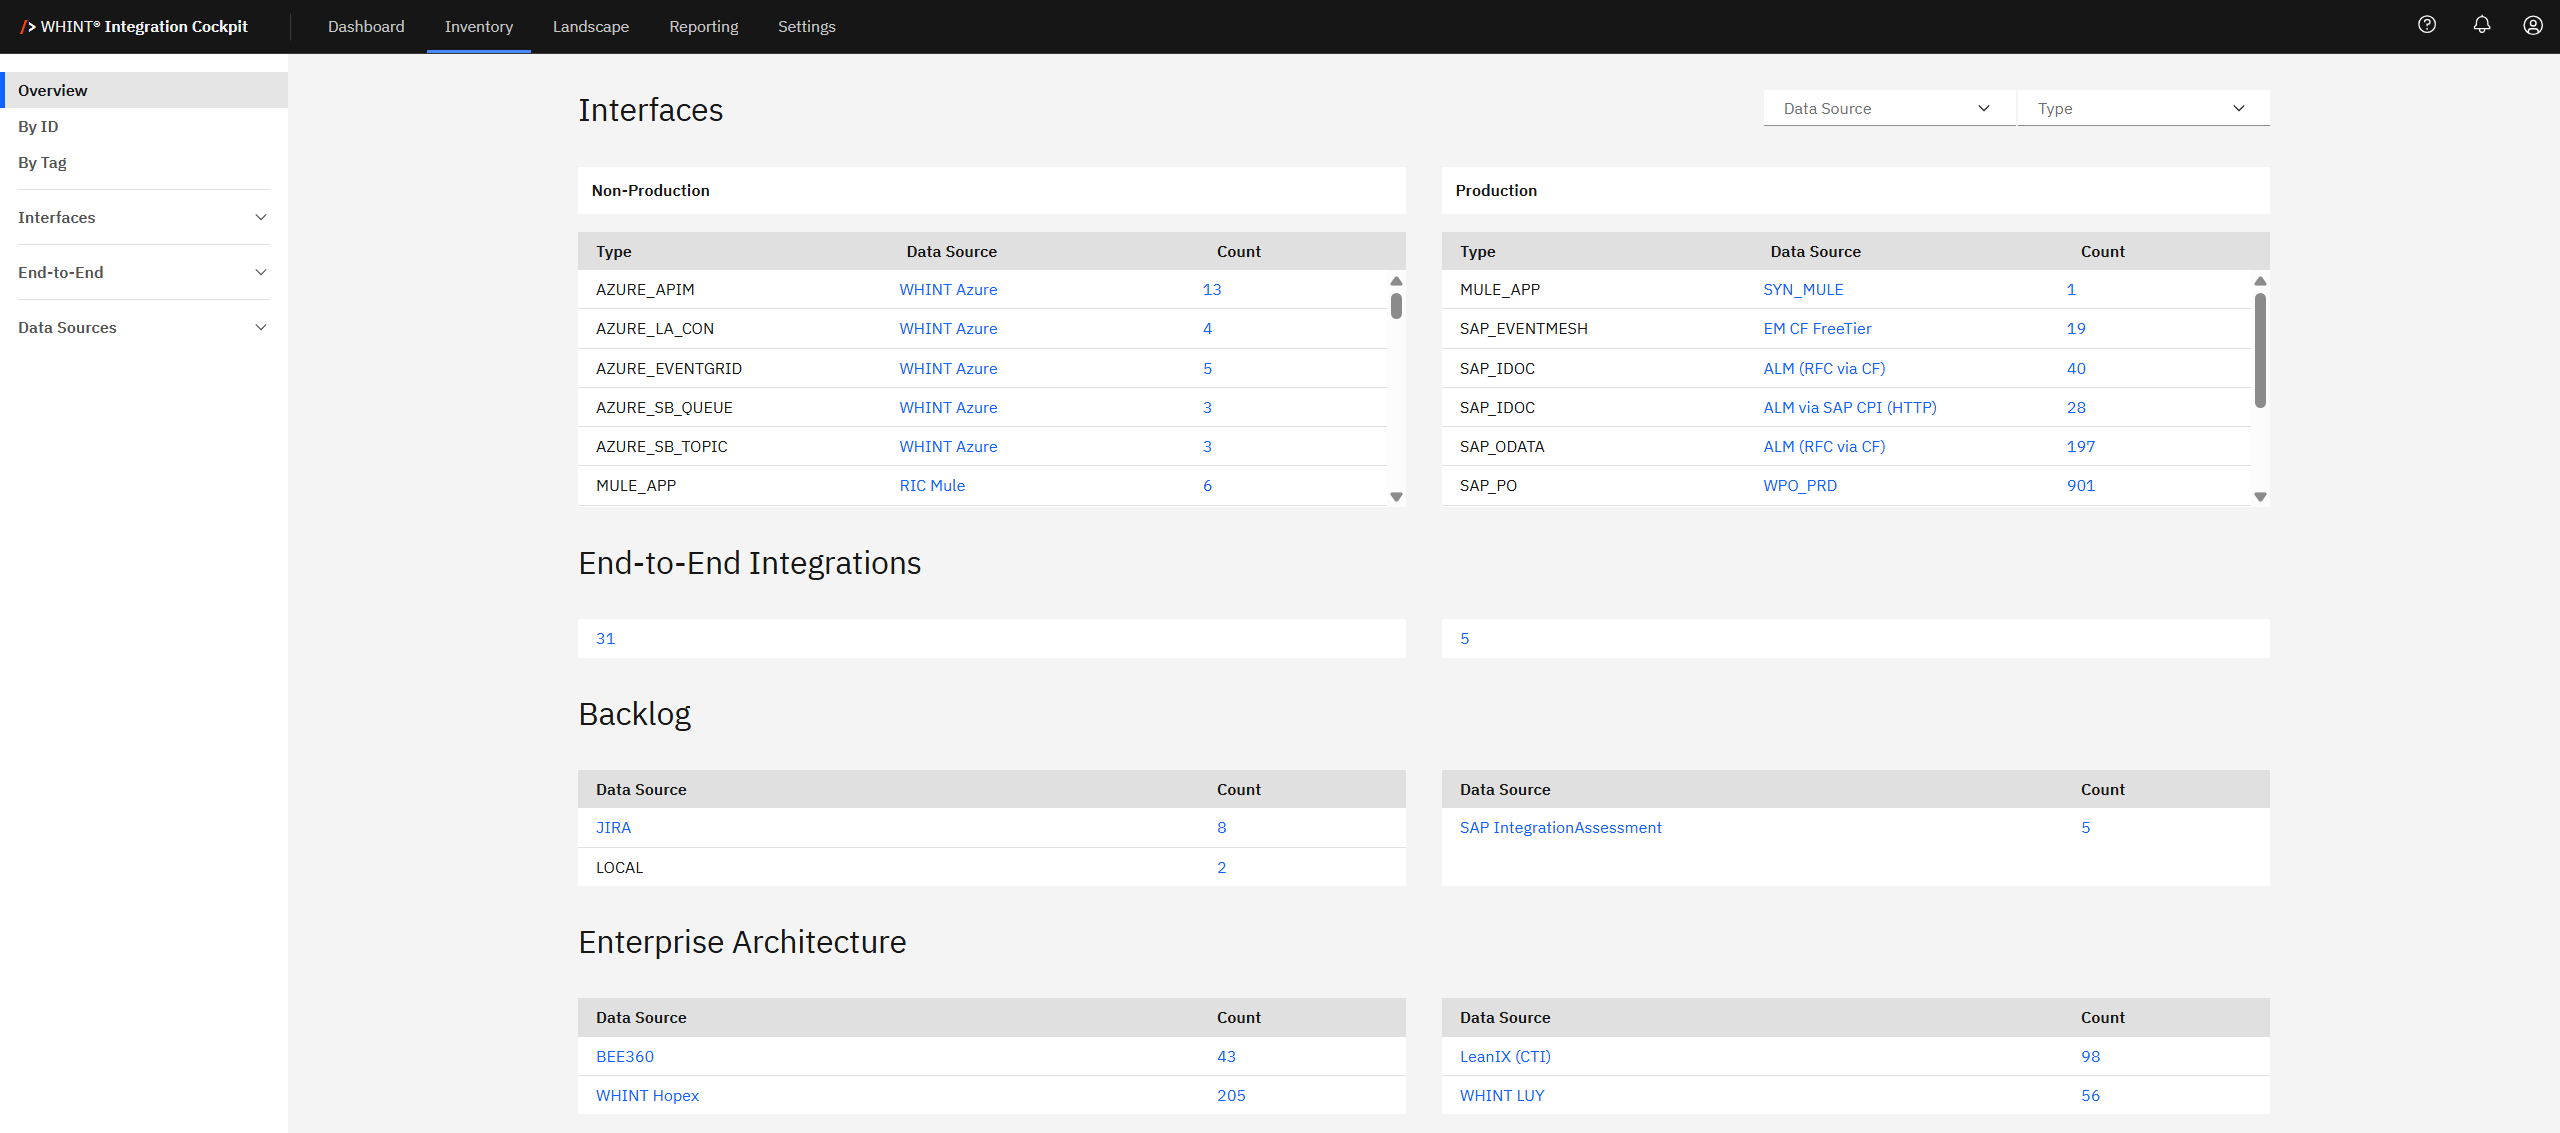Viewport: 2560px width, 1133px height.
Task: Open the Type filter dropdown
Action: pos(2142,108)
